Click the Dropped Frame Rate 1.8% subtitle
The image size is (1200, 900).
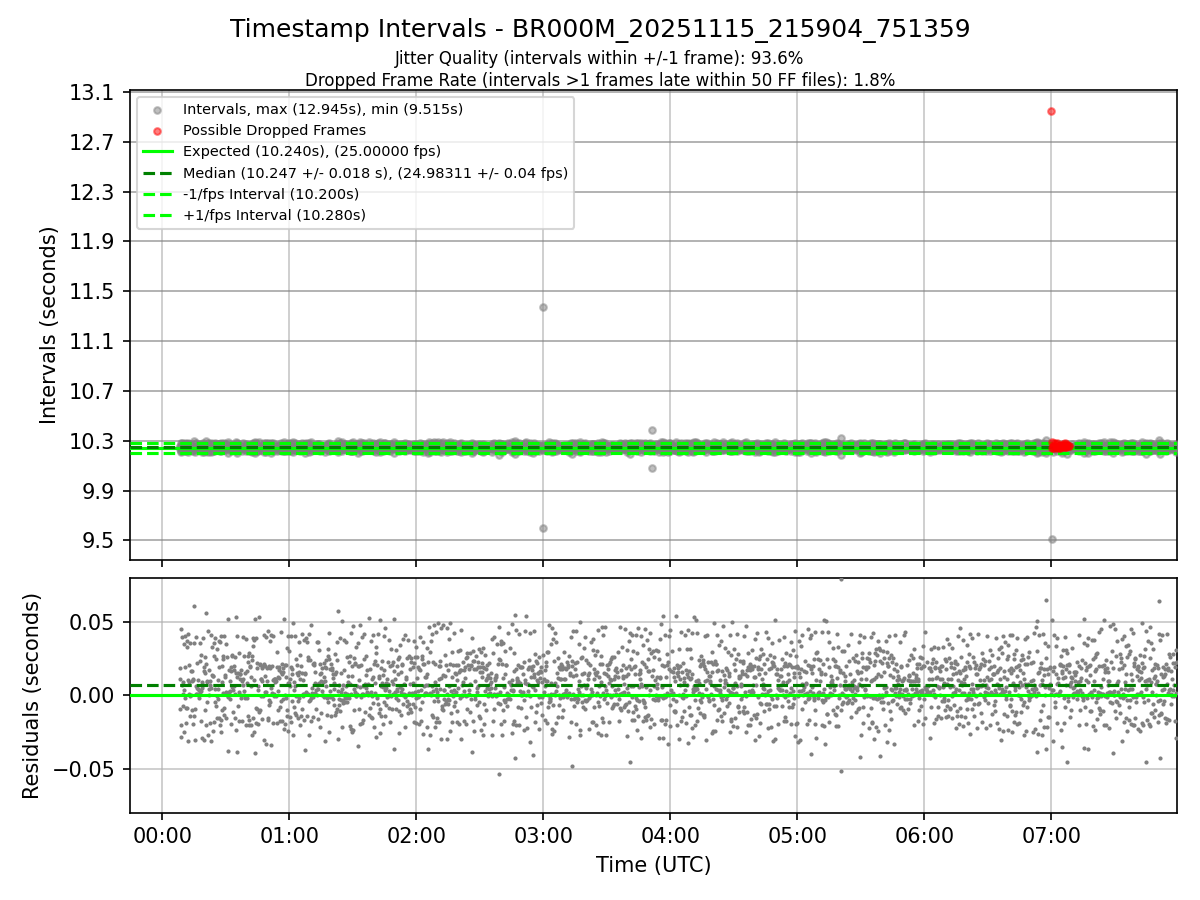(599, 79)
